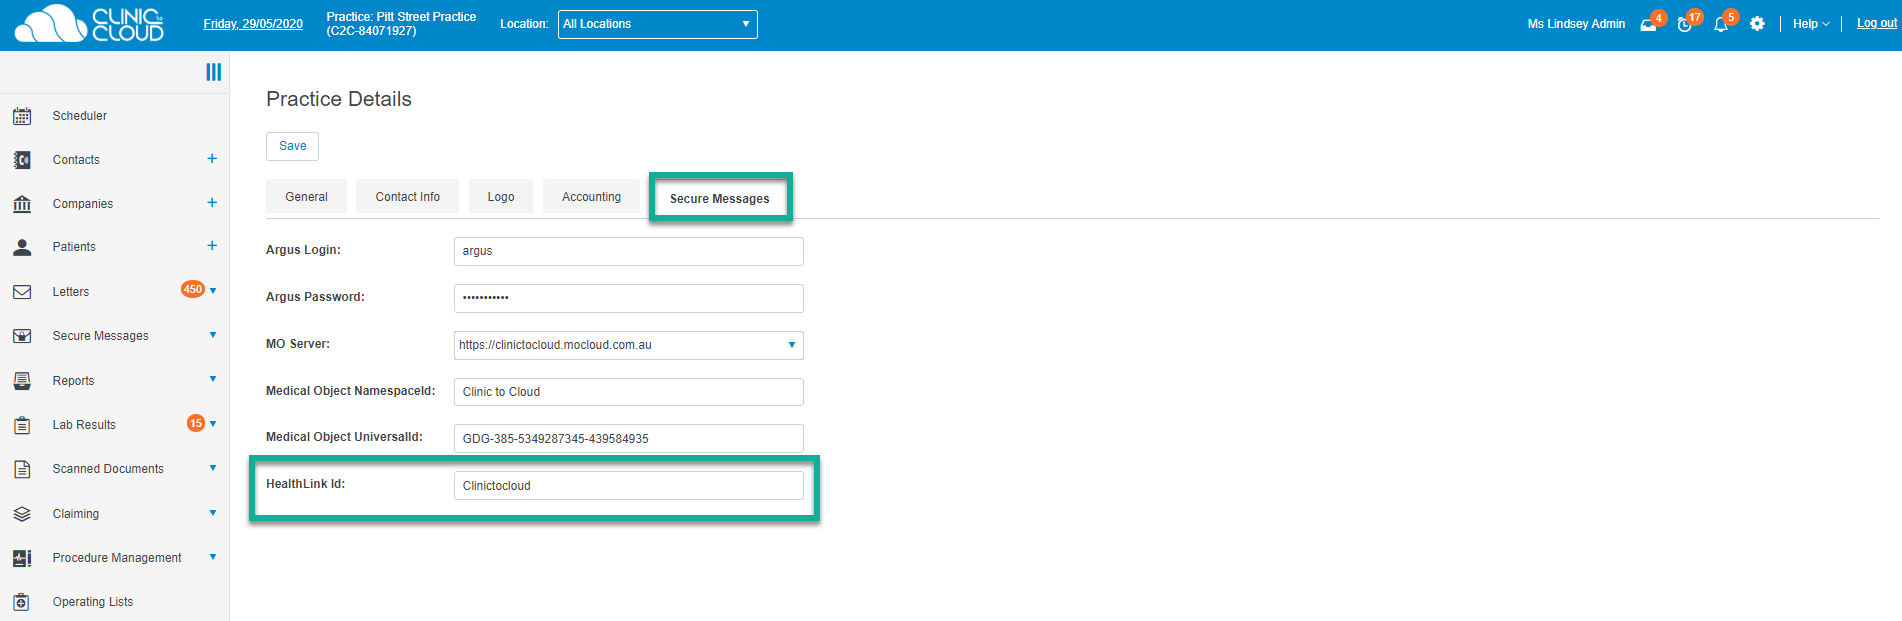Open the inbox tray icon with badge 4
This screenshot has width=1902, height=621.
(x=1649, y=24)
